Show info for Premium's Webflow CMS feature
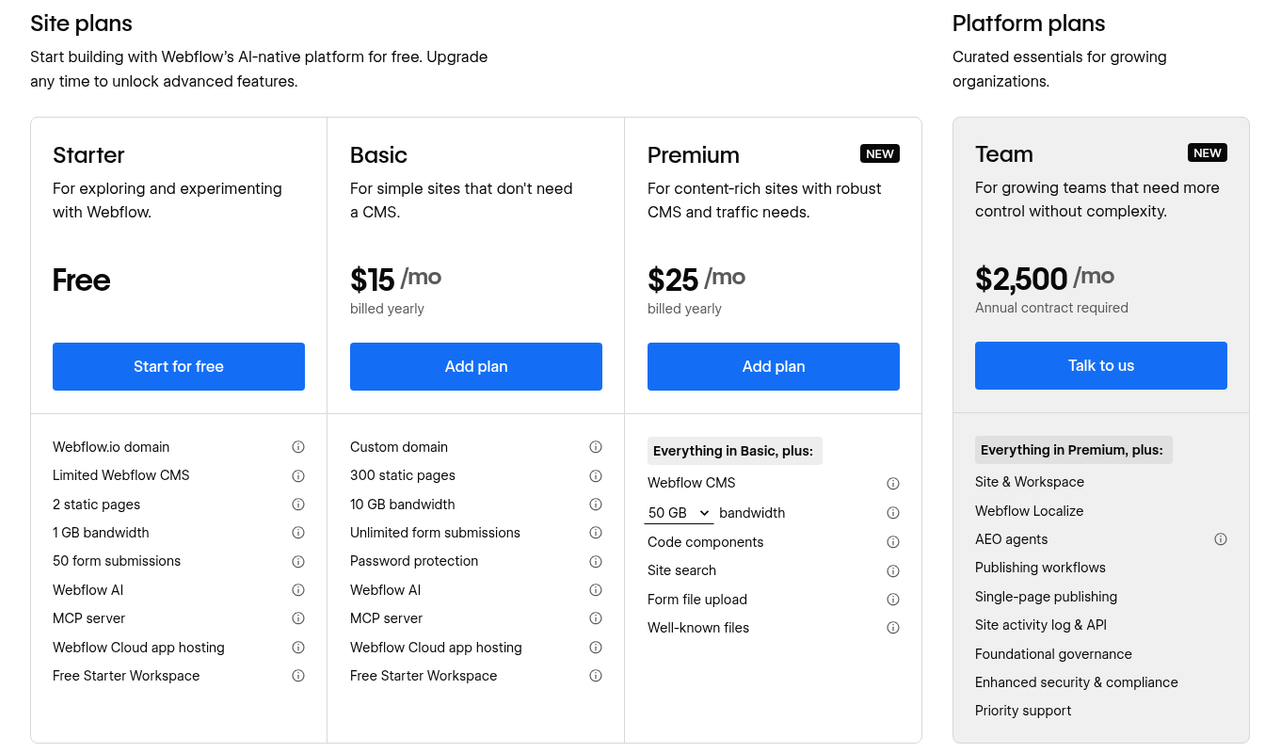The width and height of the screenshot is (1280, 753). tap(893, 484)
